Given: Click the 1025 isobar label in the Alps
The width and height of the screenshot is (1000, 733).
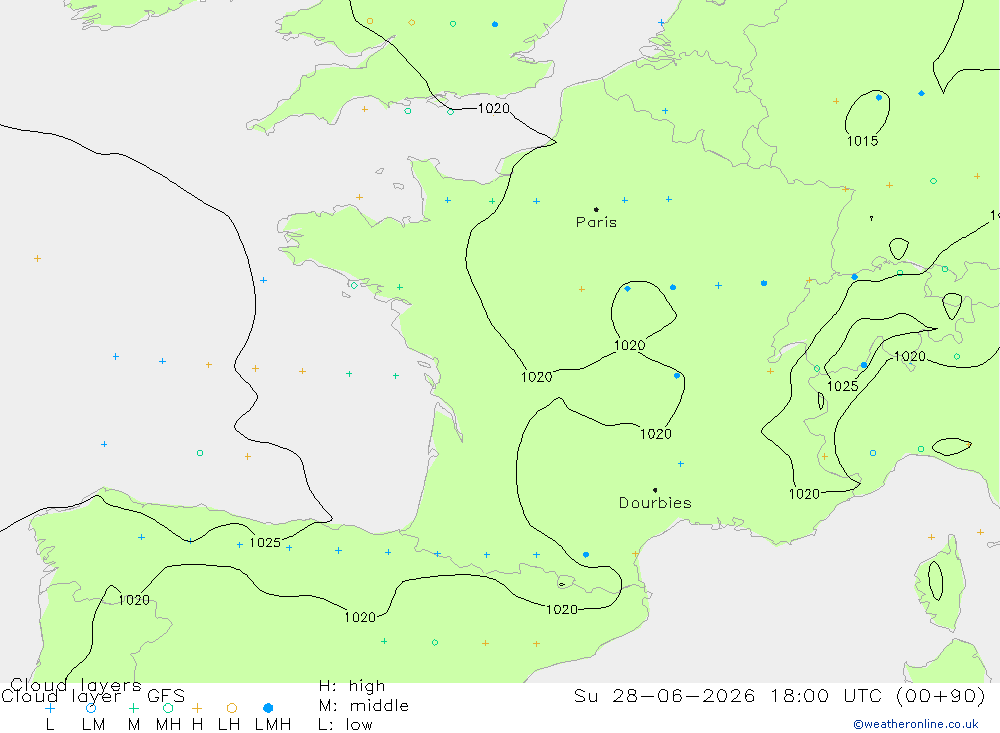Looking at the screenshot, I should tap(842, 386).
